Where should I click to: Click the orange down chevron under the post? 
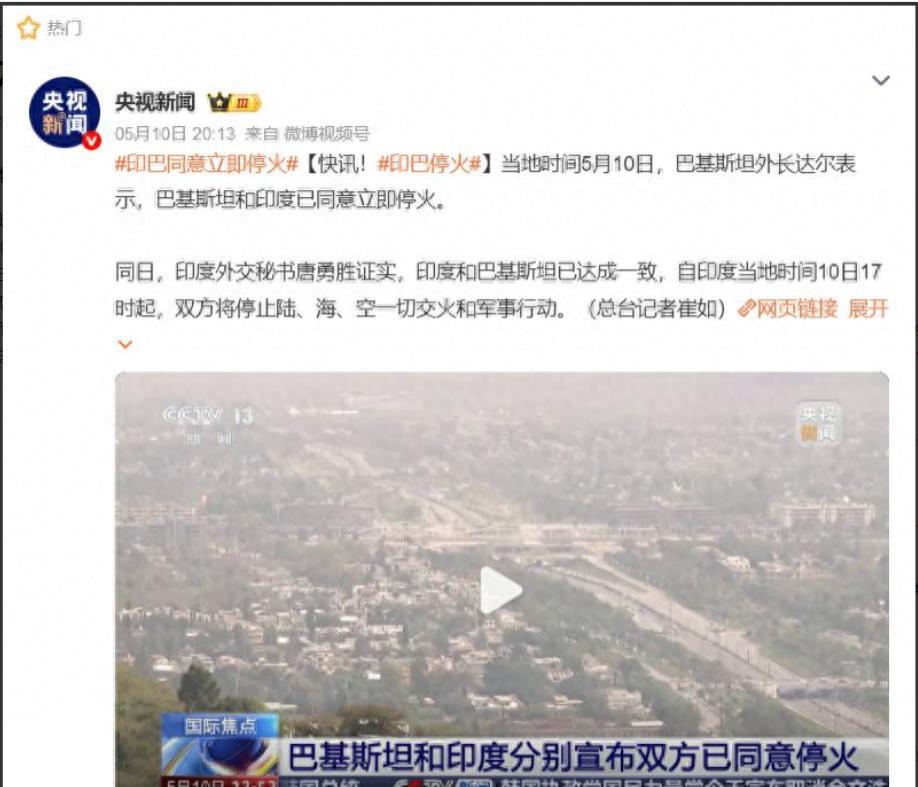pos(125,344)
